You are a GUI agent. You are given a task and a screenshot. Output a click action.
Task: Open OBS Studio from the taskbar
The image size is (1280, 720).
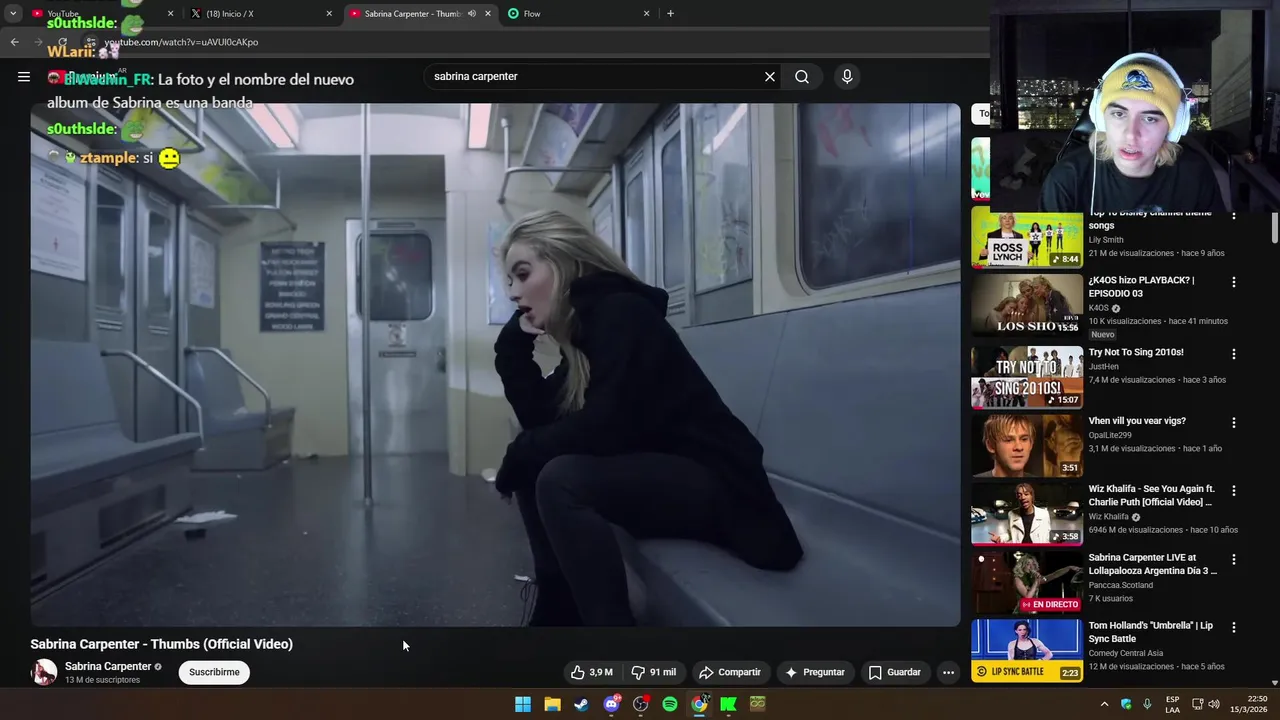[x=641, y=704]
